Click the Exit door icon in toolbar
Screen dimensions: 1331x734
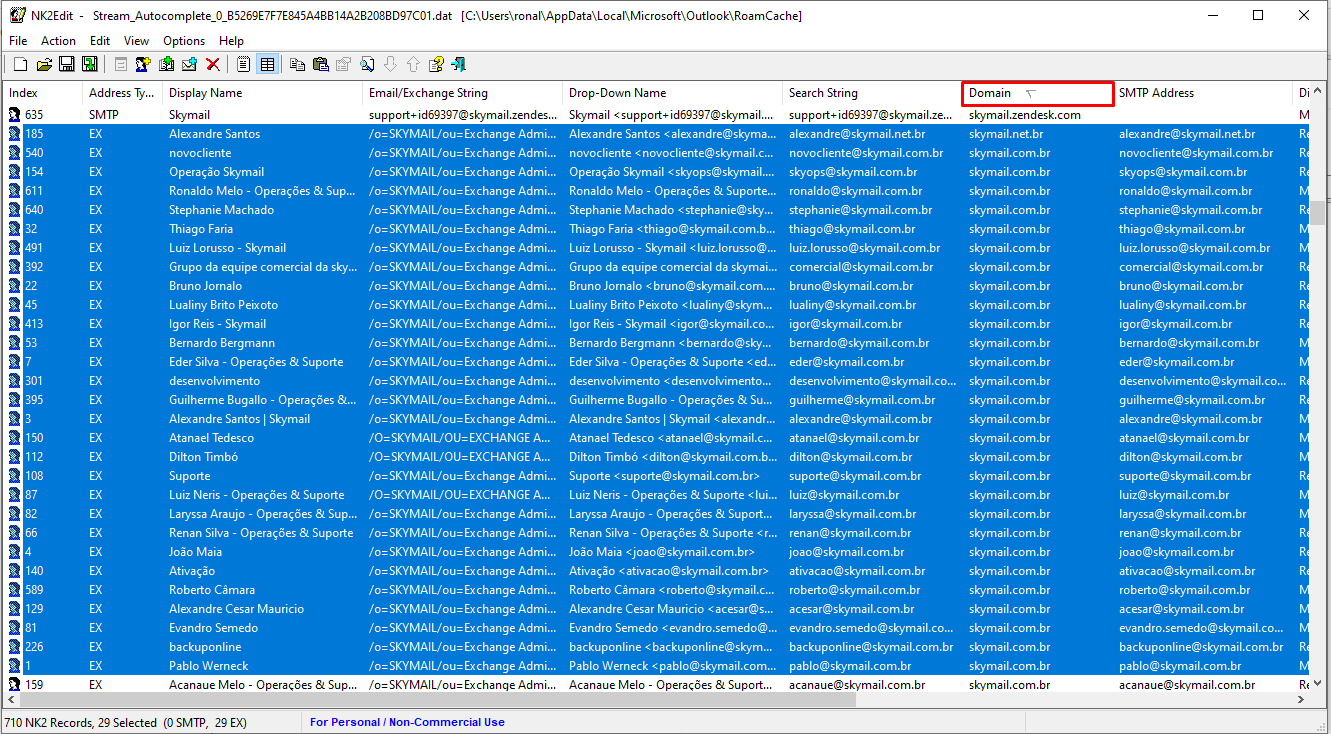click(459, 65)
